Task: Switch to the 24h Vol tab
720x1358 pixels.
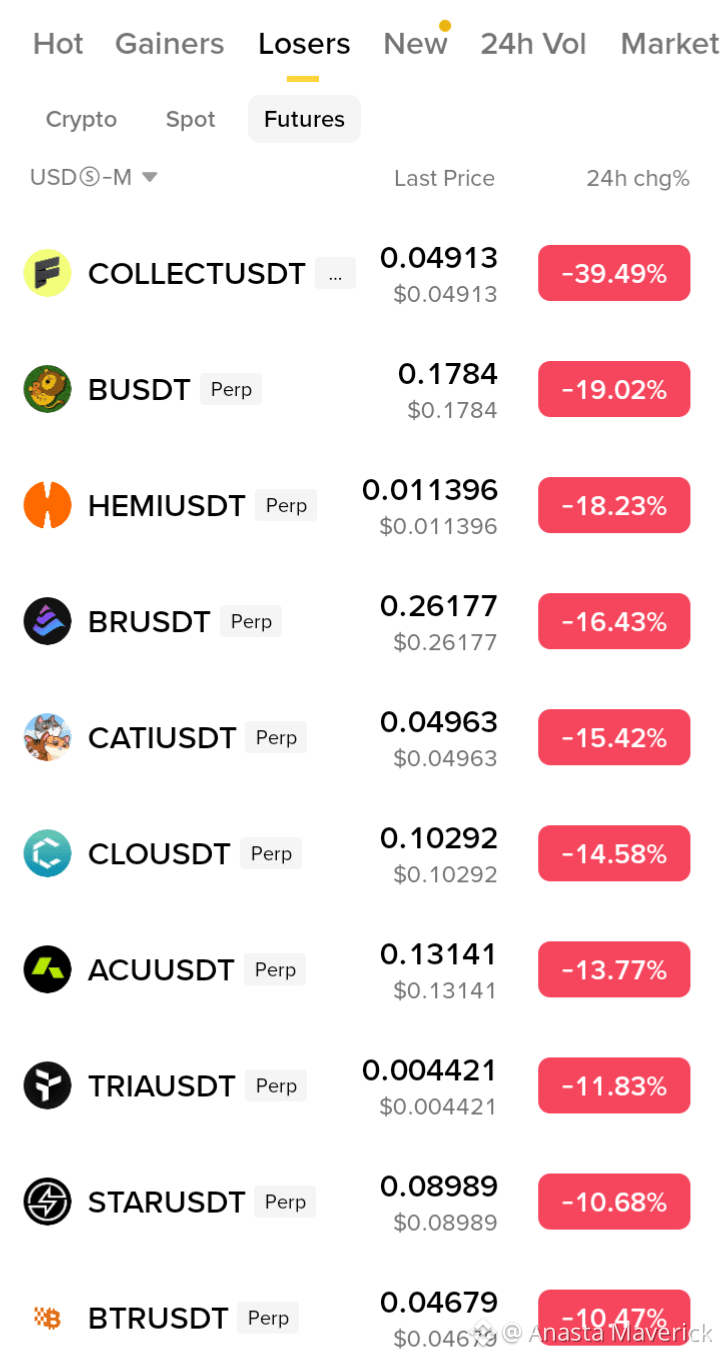Action: pyautogui.click(x=533, y=44)
